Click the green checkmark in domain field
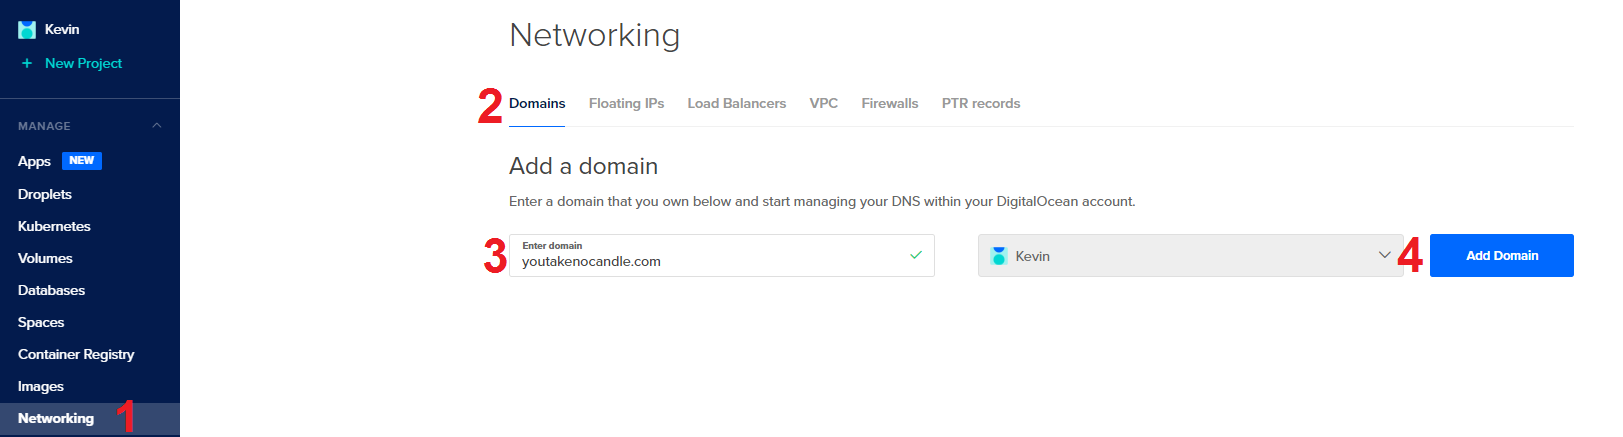The height and width of the screenshot is (437, 1623). [x=915, y=255]
